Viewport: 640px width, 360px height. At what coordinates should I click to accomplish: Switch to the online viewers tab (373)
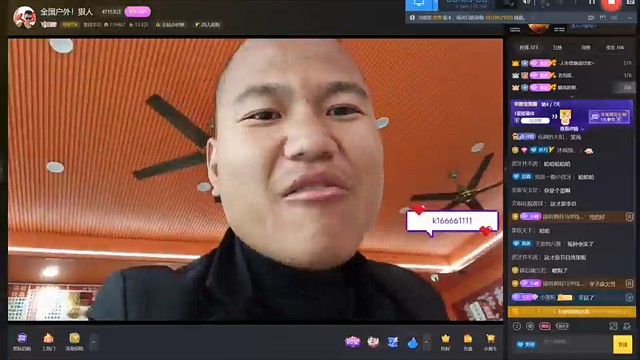(529, 47)
